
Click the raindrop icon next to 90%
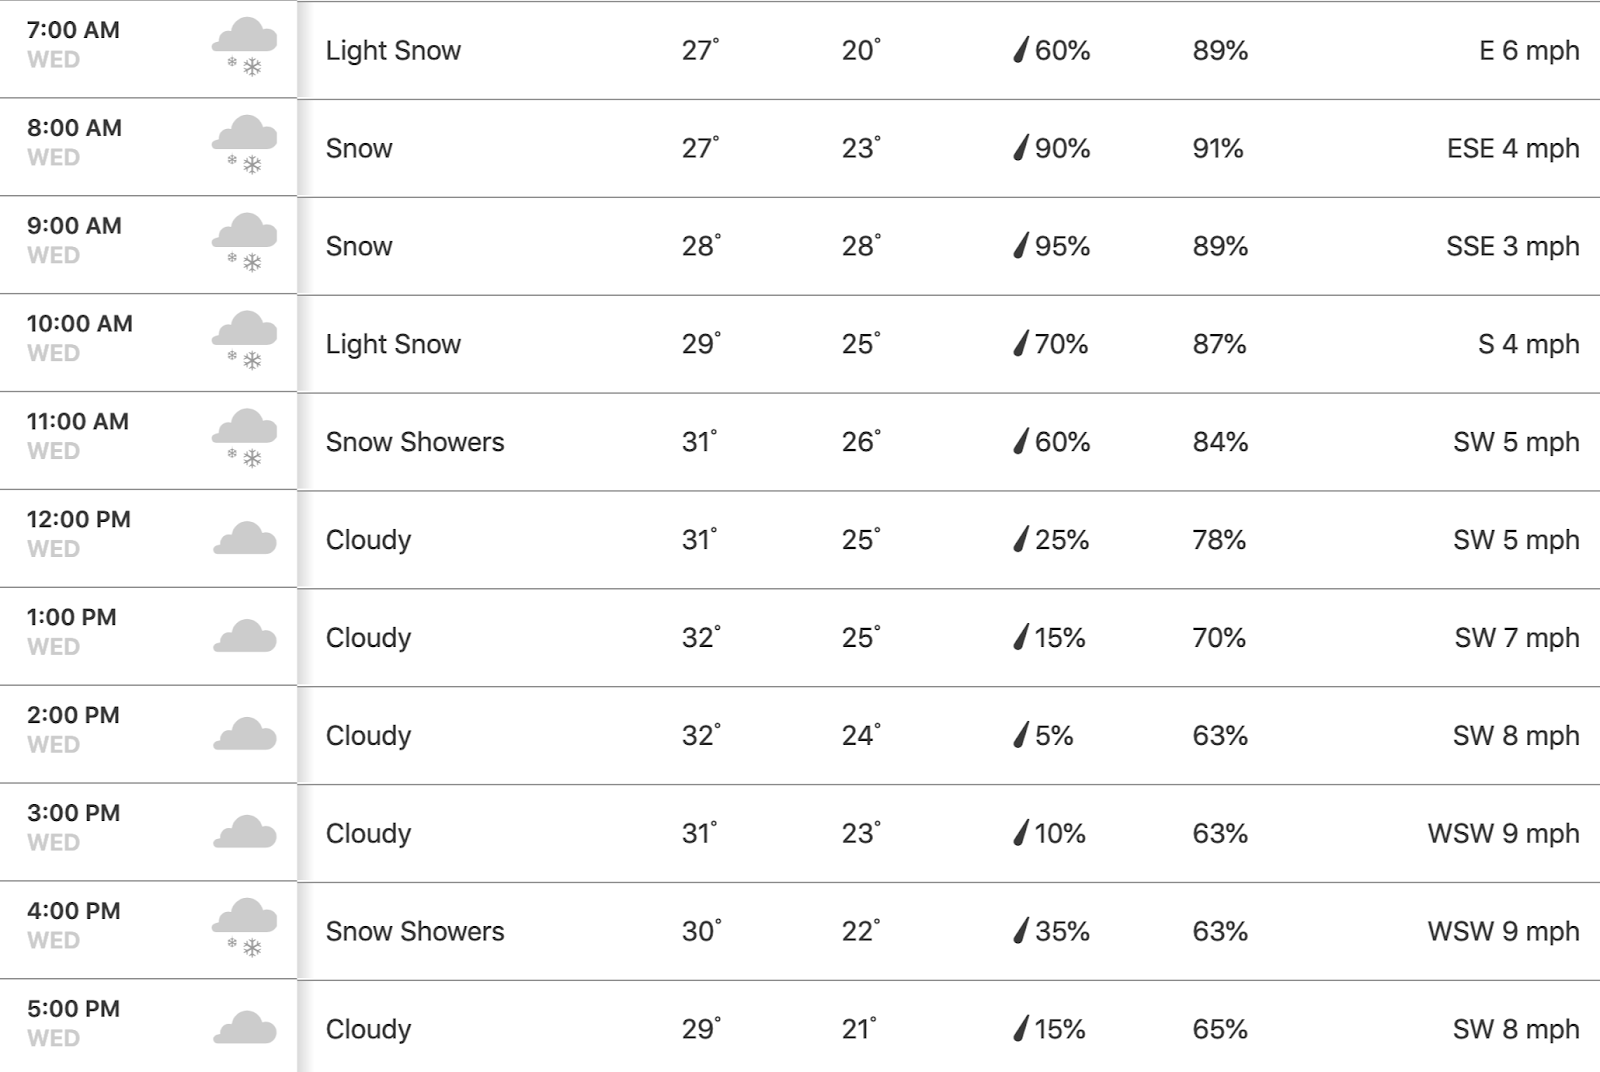click(x=1020, y=148)
